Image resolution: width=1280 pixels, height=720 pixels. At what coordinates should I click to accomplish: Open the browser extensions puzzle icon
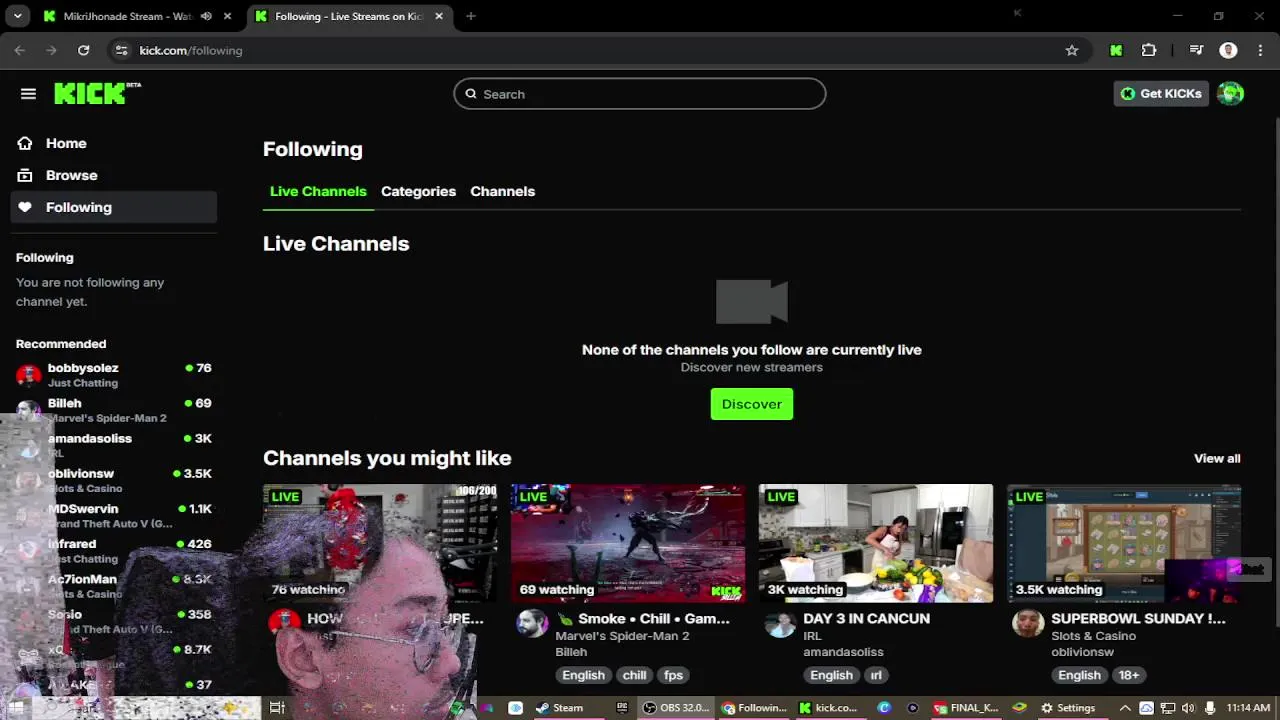(1148, 50)
